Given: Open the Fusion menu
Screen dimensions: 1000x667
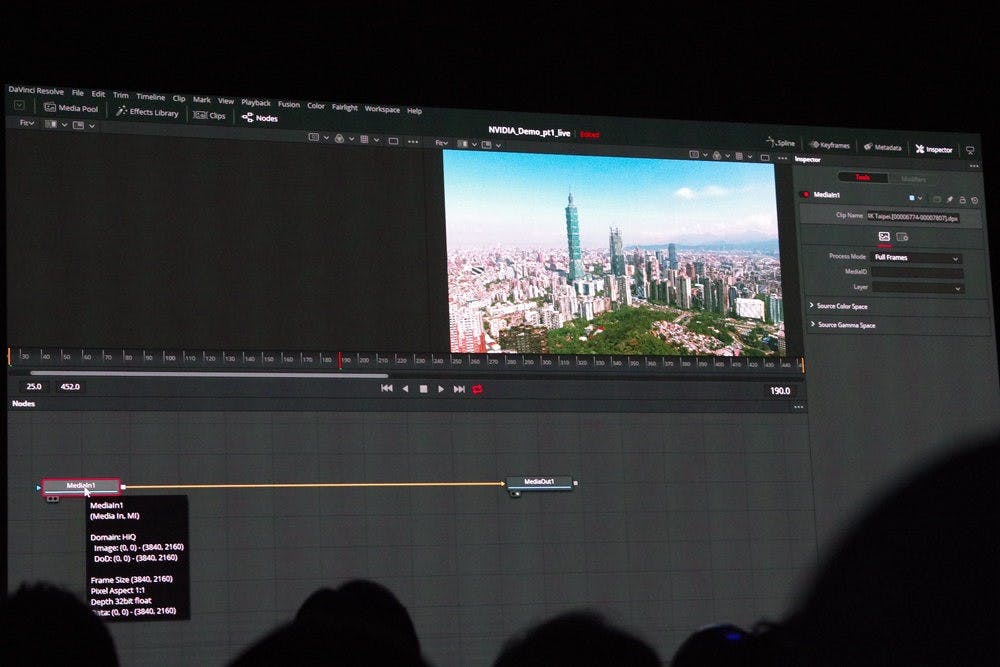Looking at the screenshot, I should 288,104.
